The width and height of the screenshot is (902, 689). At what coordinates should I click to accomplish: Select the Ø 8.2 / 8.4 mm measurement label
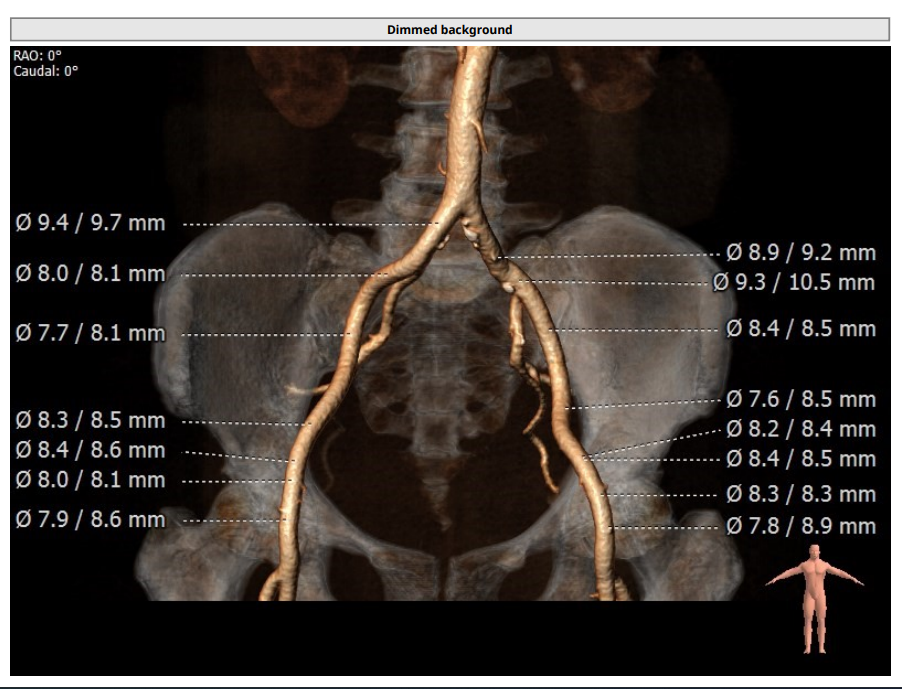pos(800,430)
